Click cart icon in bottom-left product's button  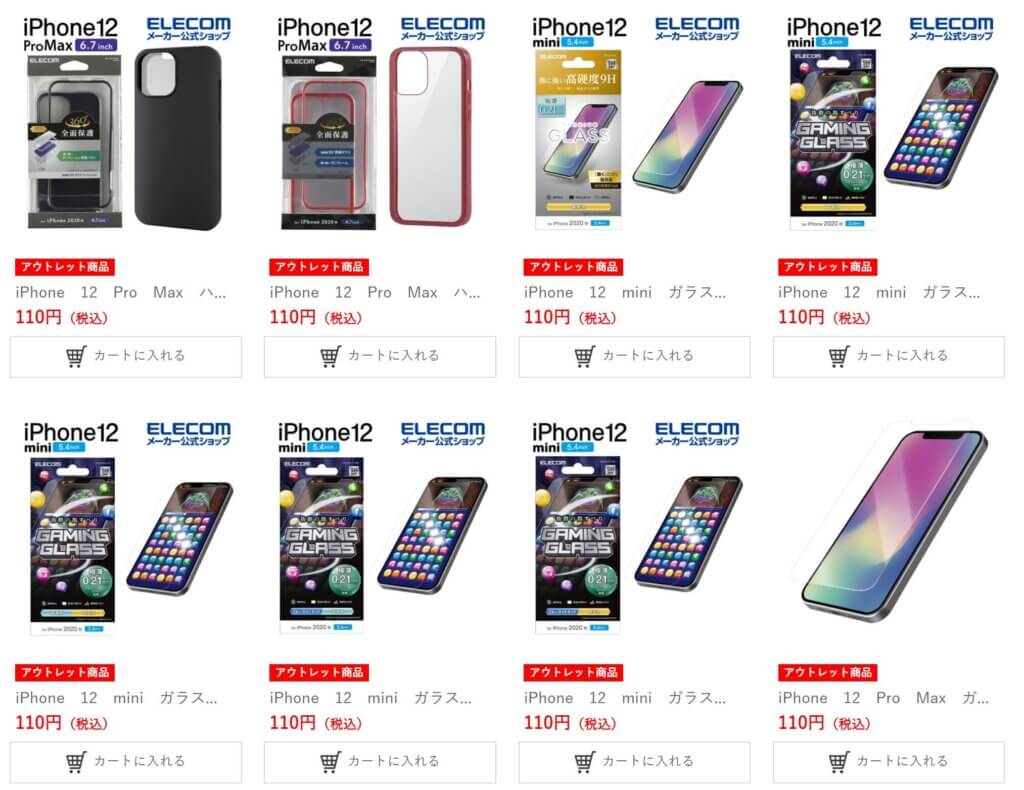[x=76, y=762]
